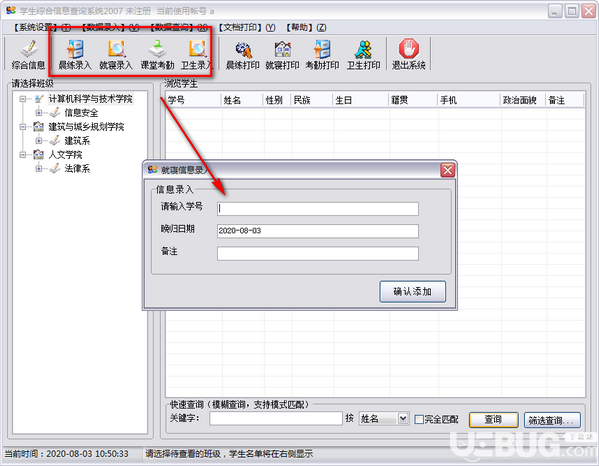Click the red 退出系统 stop icon
Image resolution: width=599 pixels, height=466 pixels.
(408, 55)
